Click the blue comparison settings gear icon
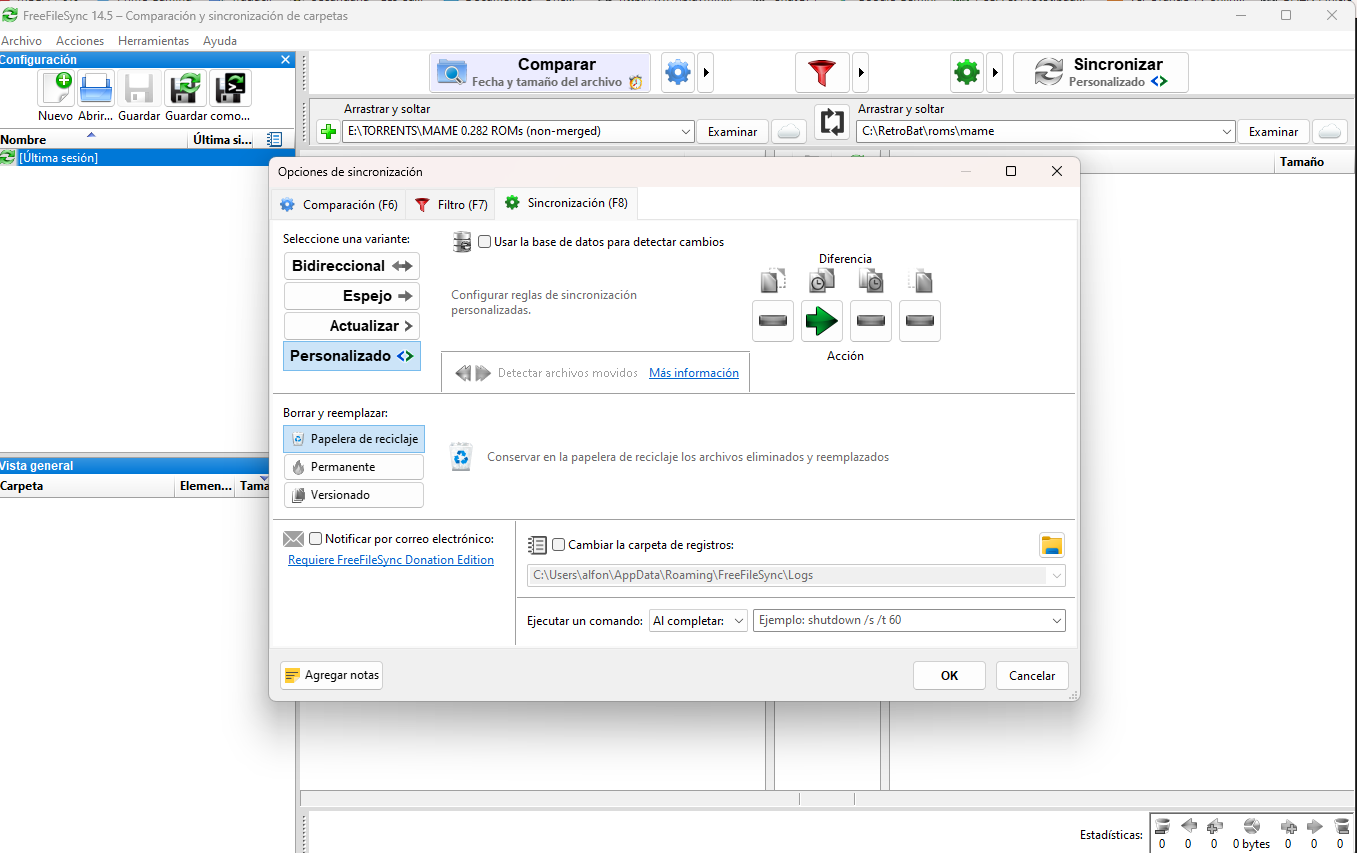Screen dimensions: 1357x853 678,72
